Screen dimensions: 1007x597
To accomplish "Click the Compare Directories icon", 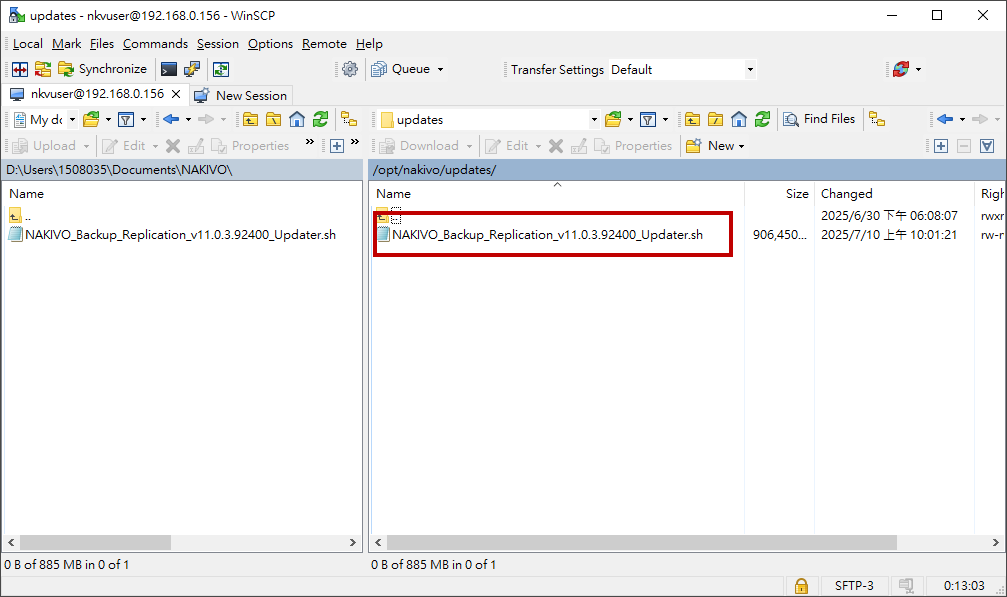I will [x=20, y=69].
